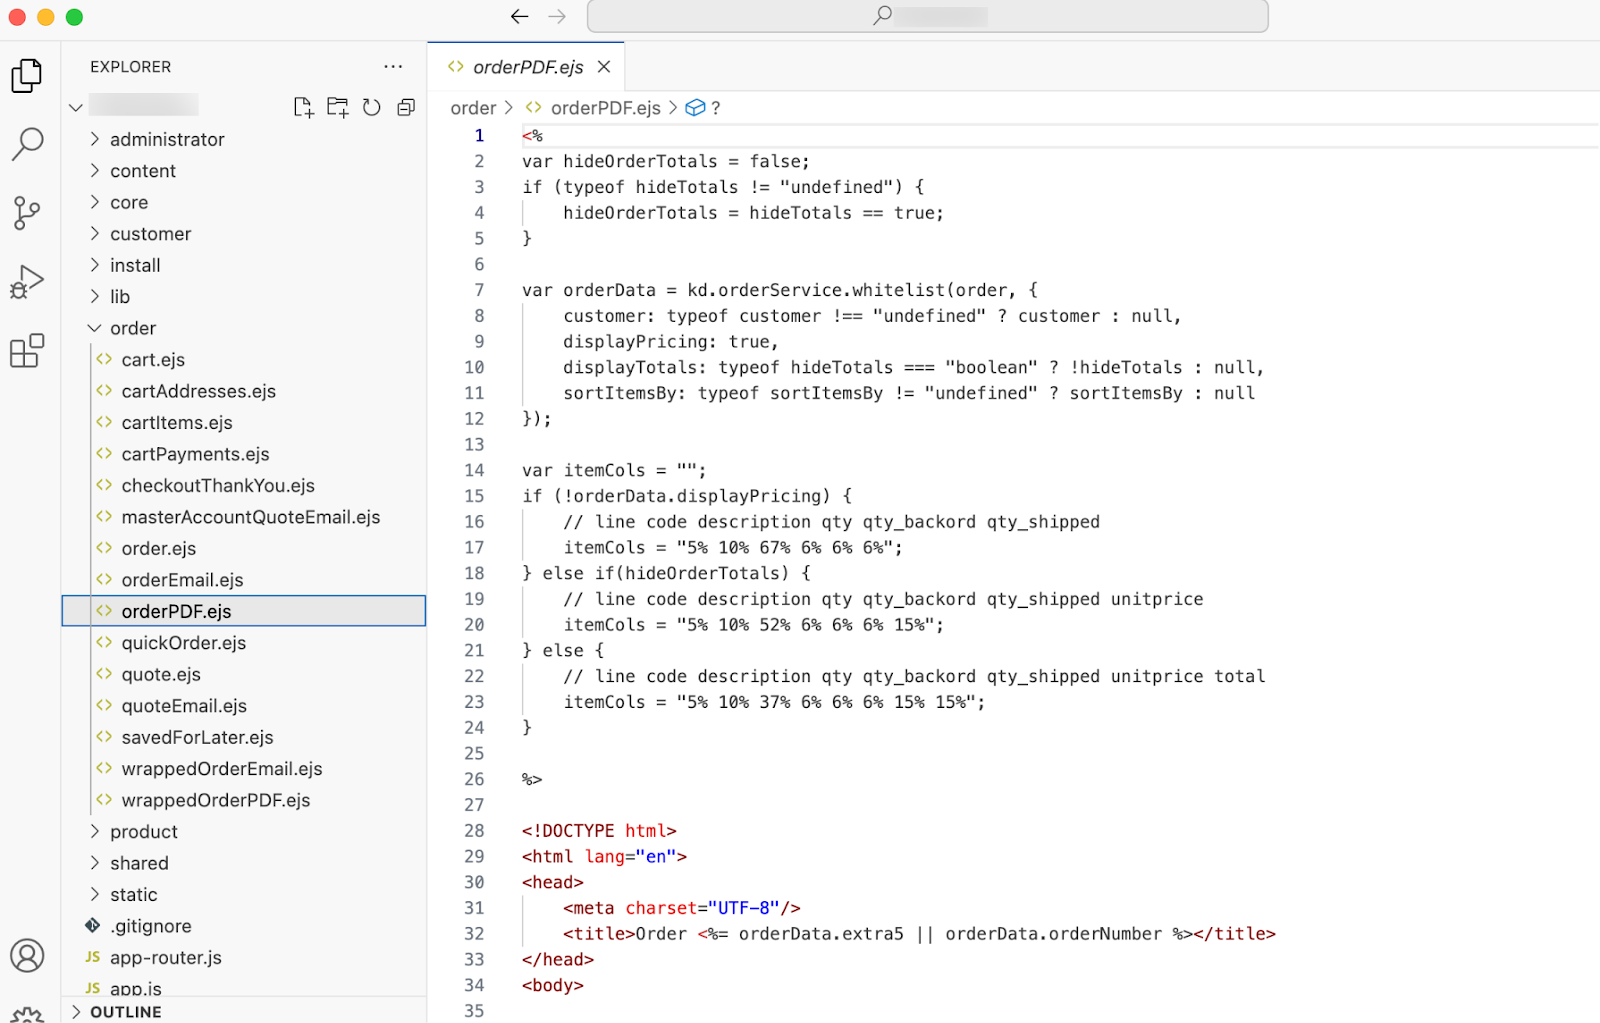
Task: Open quoteEmail.ejs file
Action: [244, 706]
